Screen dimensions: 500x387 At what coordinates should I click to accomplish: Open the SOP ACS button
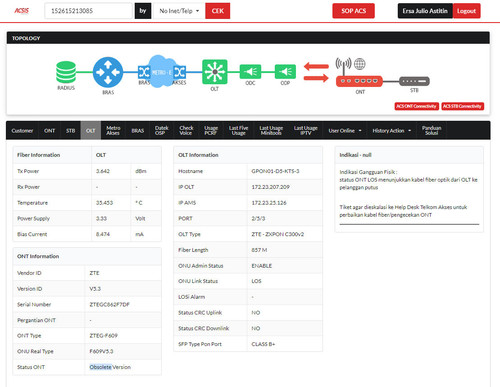[353, 11]
